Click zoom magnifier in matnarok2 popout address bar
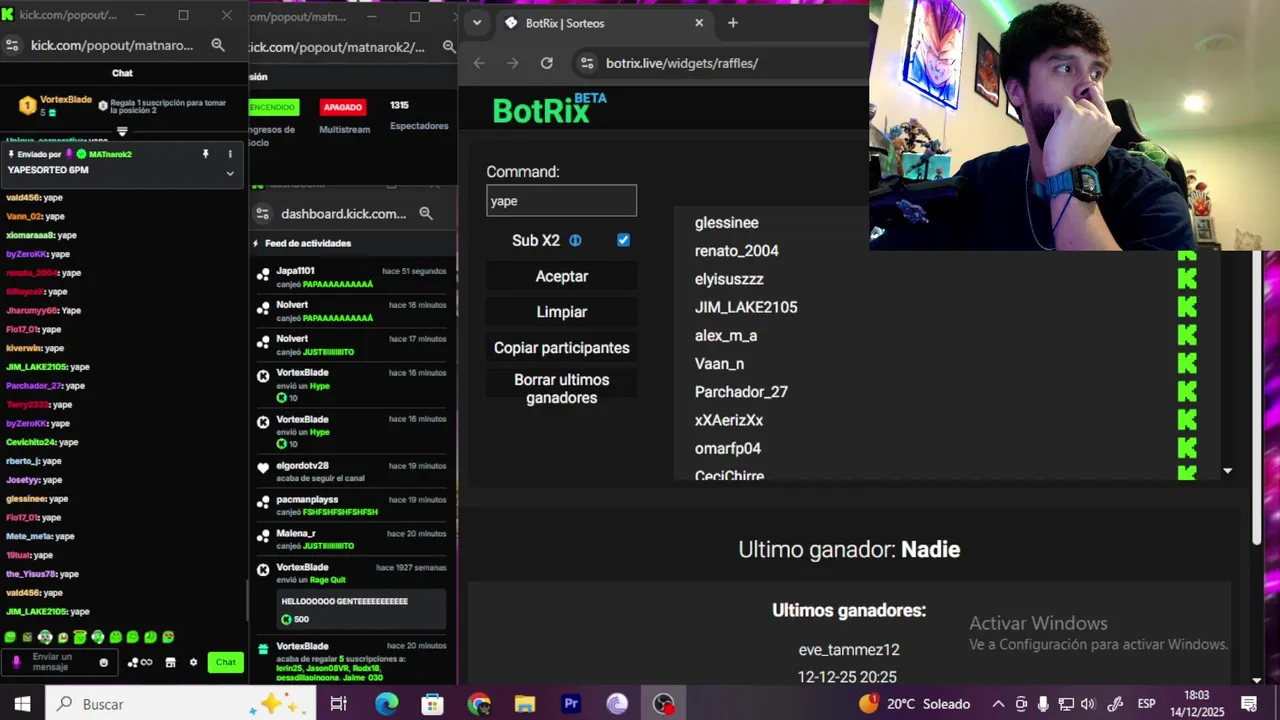 point(449,47)
